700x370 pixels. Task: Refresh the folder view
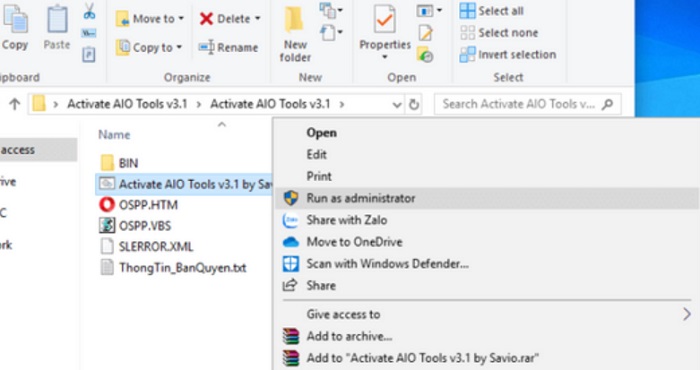tap(414, 104)
